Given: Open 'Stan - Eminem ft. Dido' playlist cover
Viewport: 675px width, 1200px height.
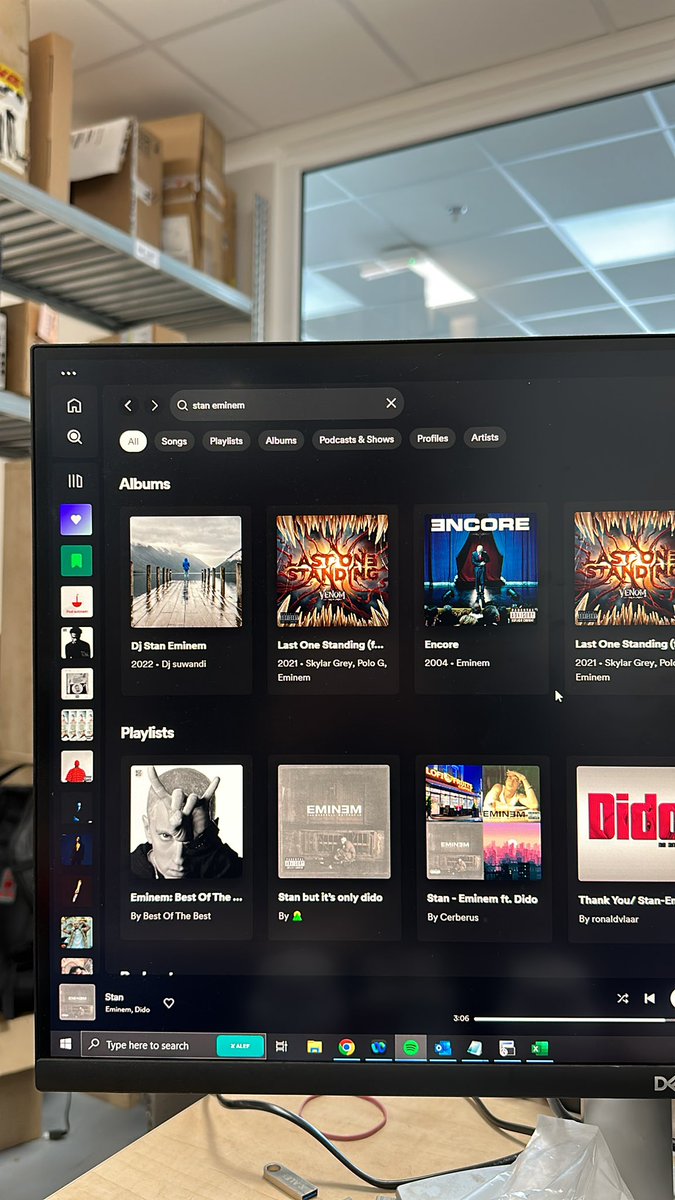Looking at the screenshot, I should pos(483,822).
